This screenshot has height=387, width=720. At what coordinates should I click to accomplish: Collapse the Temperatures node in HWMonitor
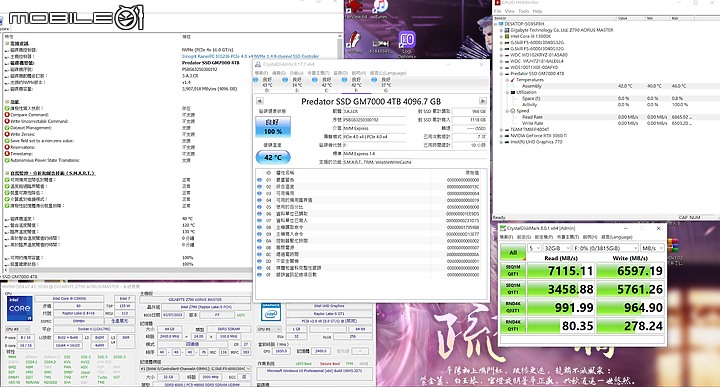[x=507, y=80]
